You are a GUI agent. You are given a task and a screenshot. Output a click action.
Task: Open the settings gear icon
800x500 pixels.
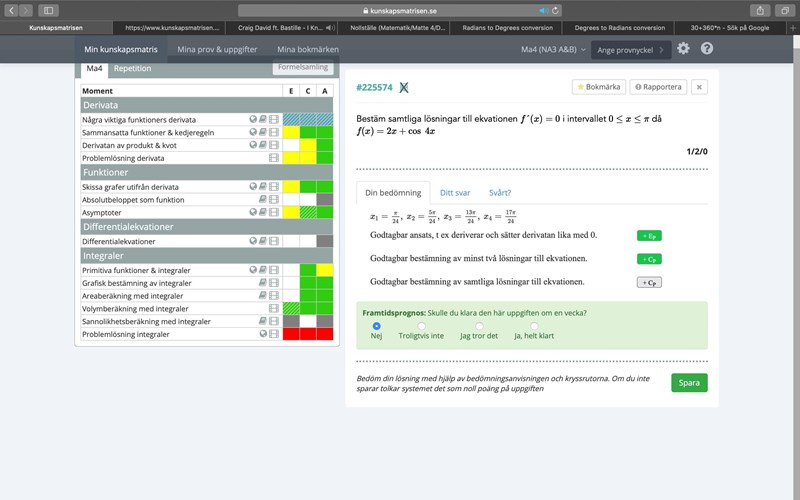[x=683, y=48]
